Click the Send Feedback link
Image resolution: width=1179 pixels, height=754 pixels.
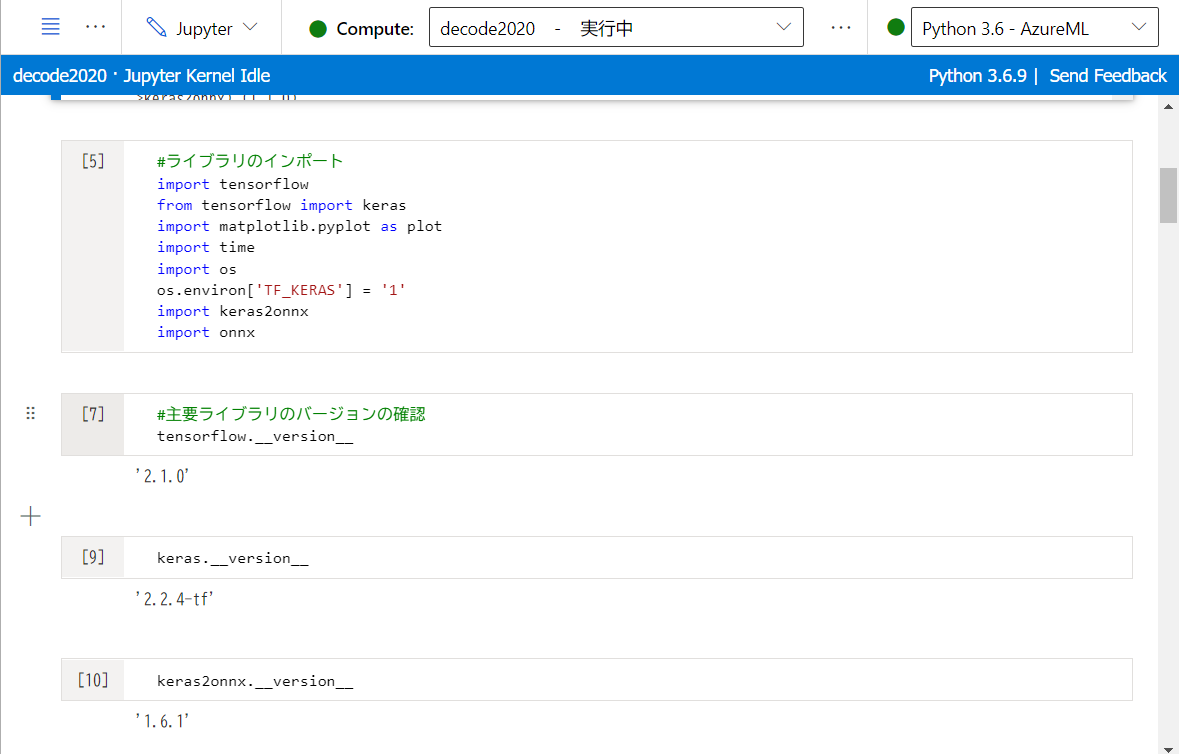pyautogui.click(x=1108, y=76)
